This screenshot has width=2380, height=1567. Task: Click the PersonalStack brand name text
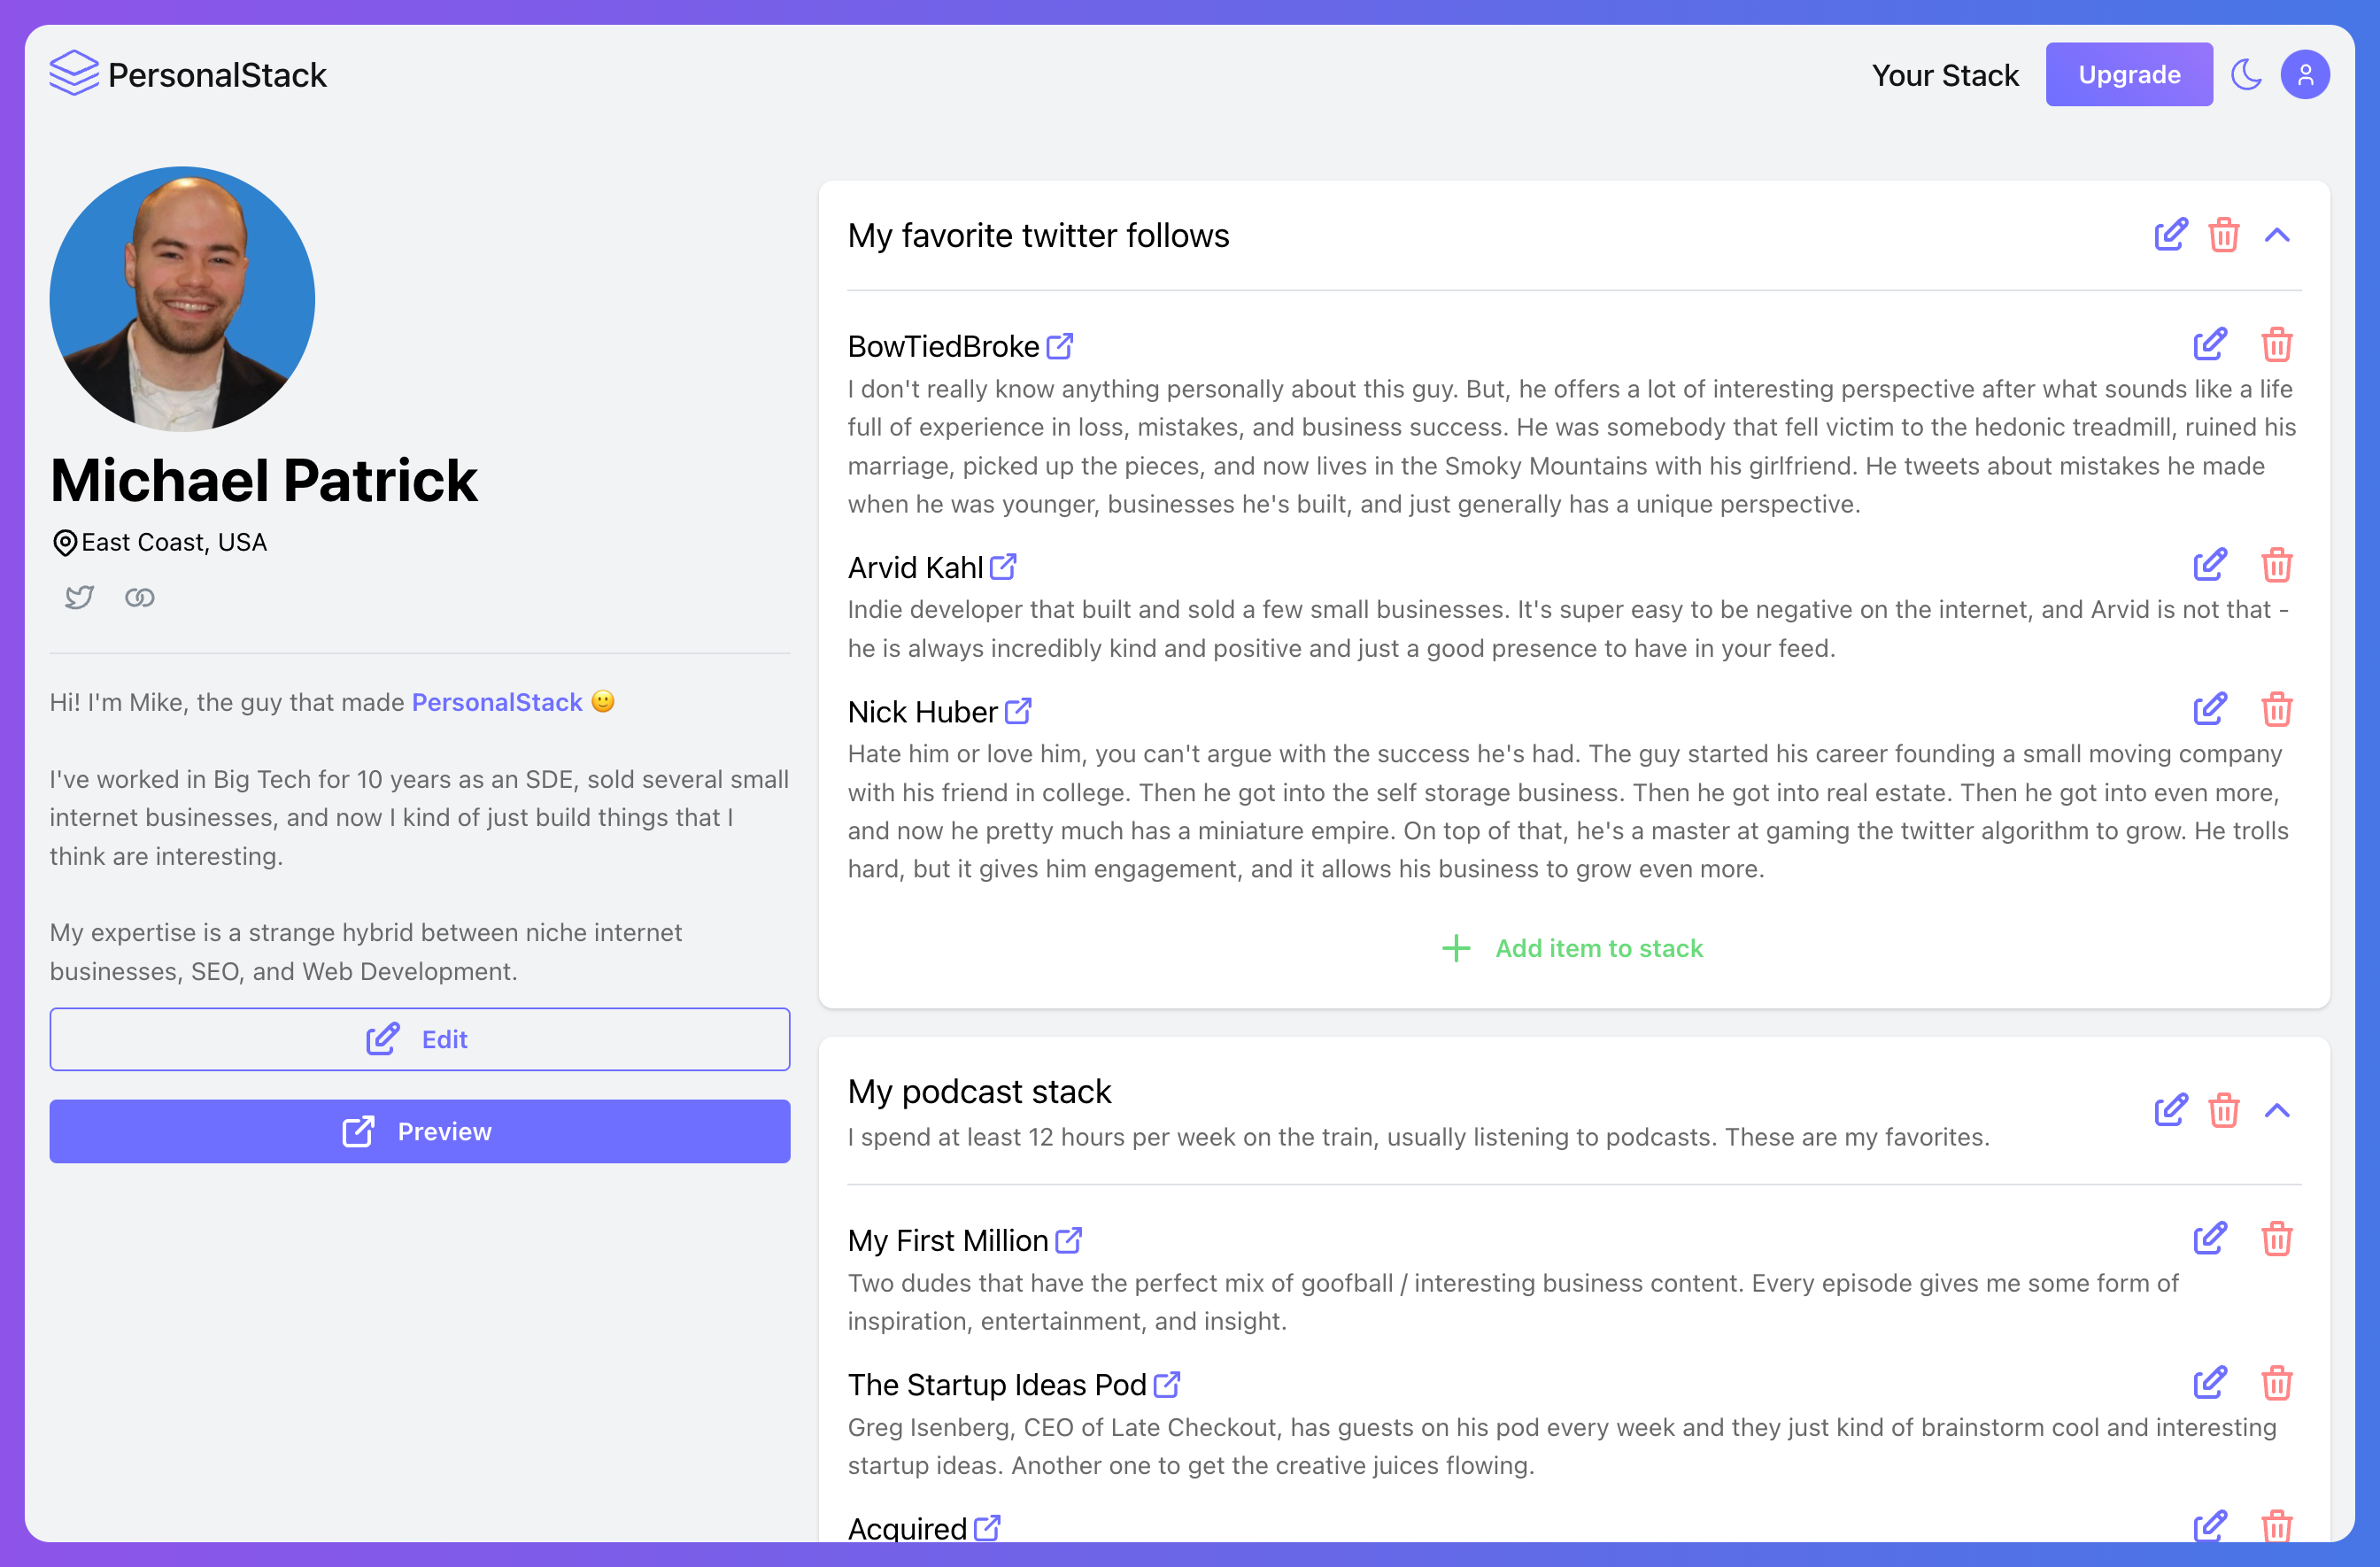[217, 75]
